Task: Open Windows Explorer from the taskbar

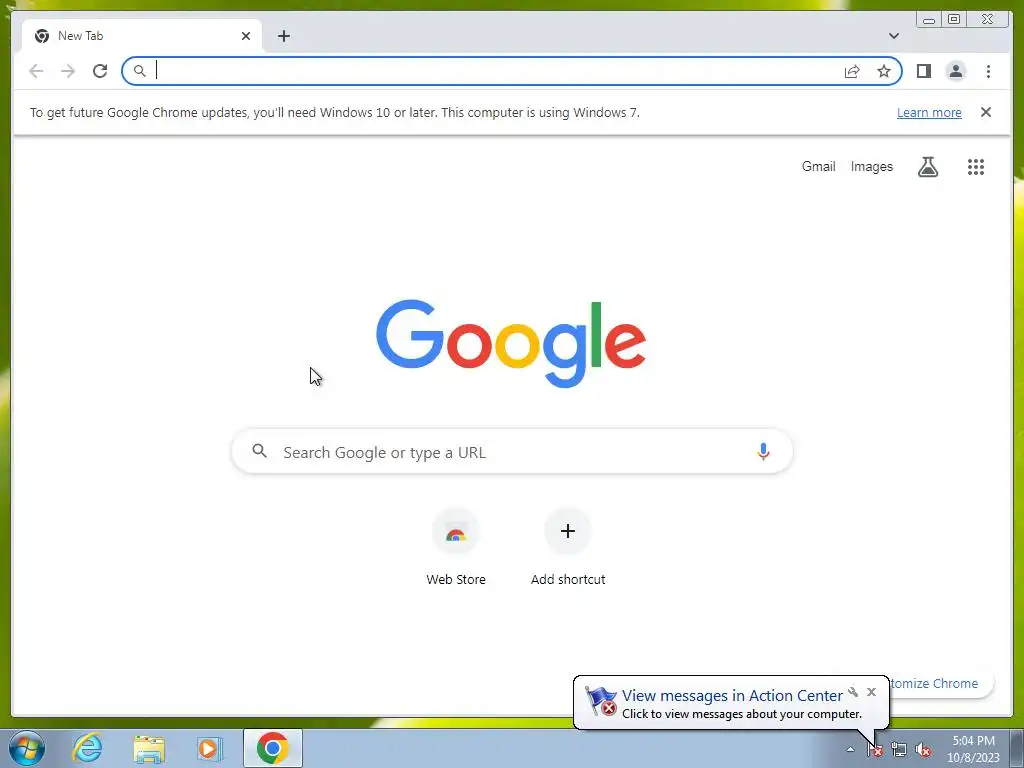Action: click(x=149, y=748)
